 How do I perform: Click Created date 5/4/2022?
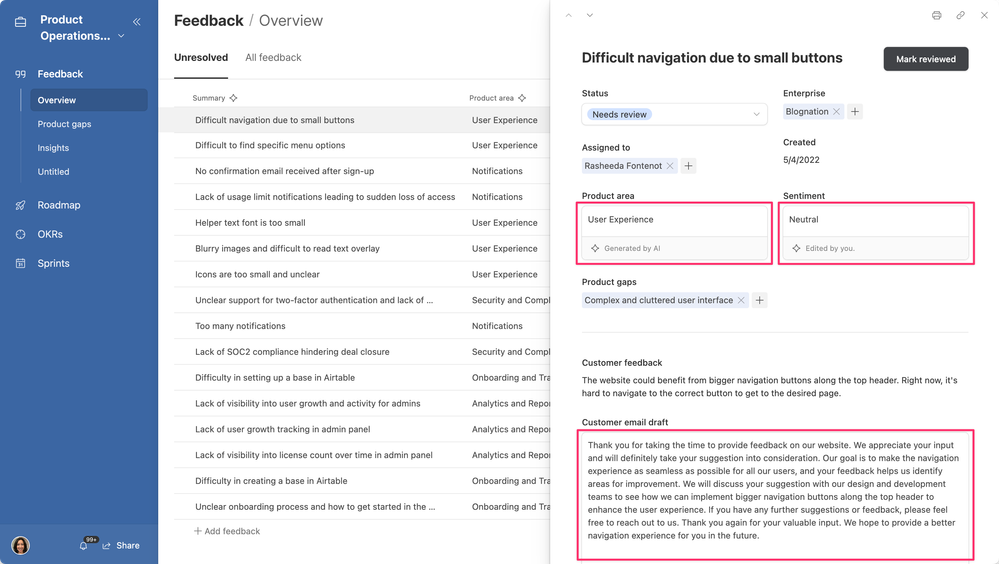point(801,160)
